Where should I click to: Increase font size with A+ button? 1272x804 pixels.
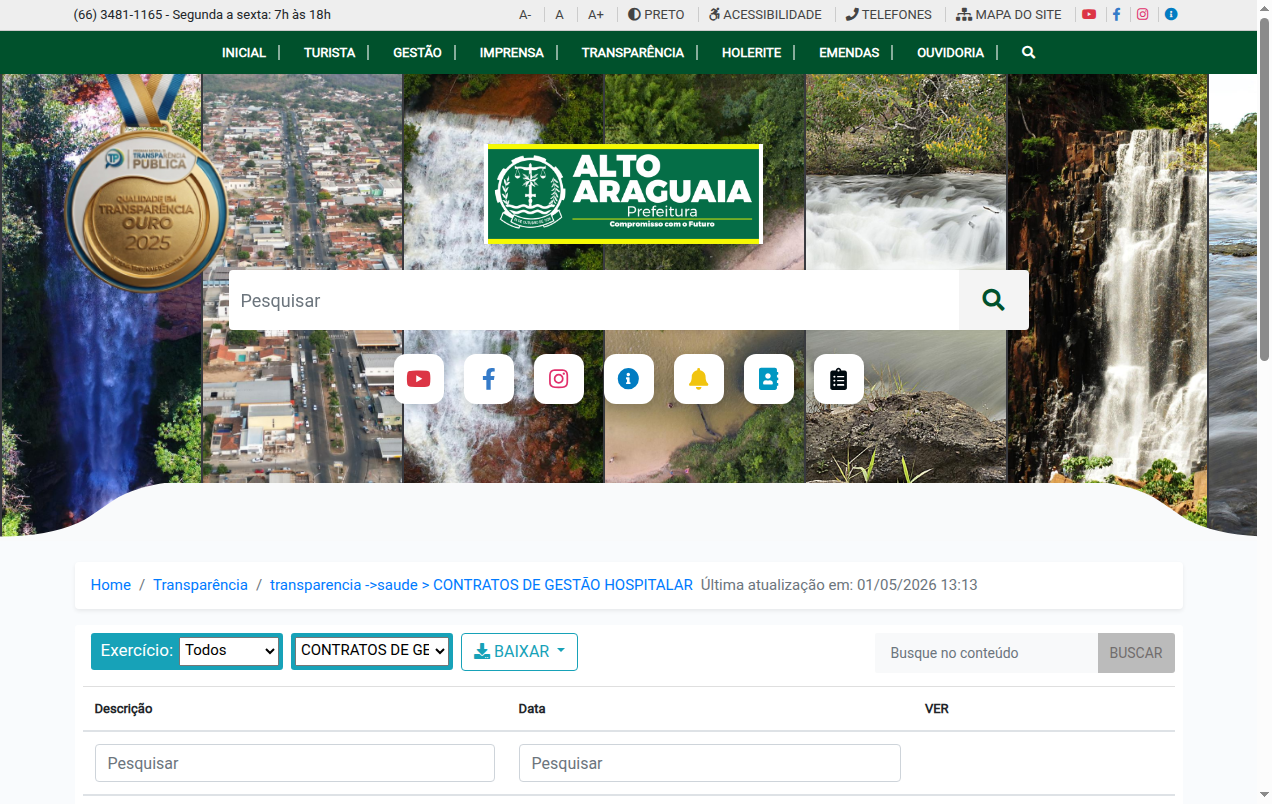[x=596, y=15]
